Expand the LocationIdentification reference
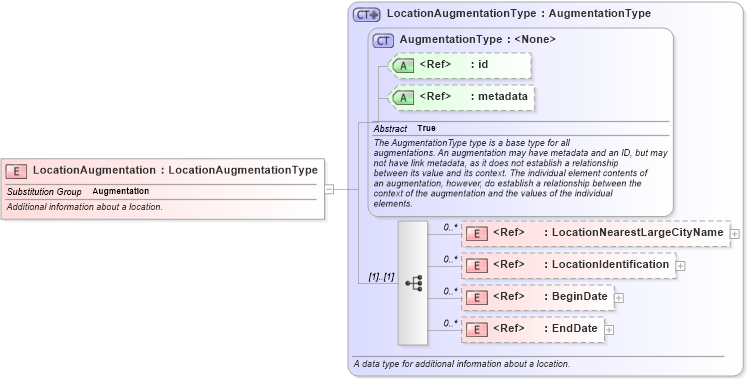 pyautogui.click(x=680, y=266)
